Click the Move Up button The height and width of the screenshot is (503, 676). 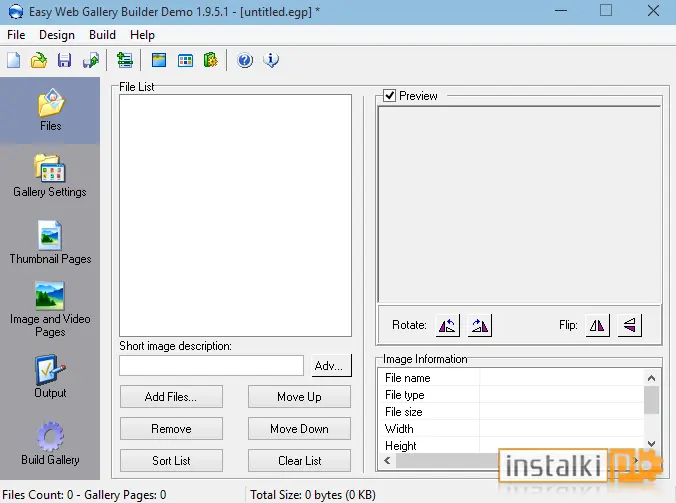coord(299,397)
